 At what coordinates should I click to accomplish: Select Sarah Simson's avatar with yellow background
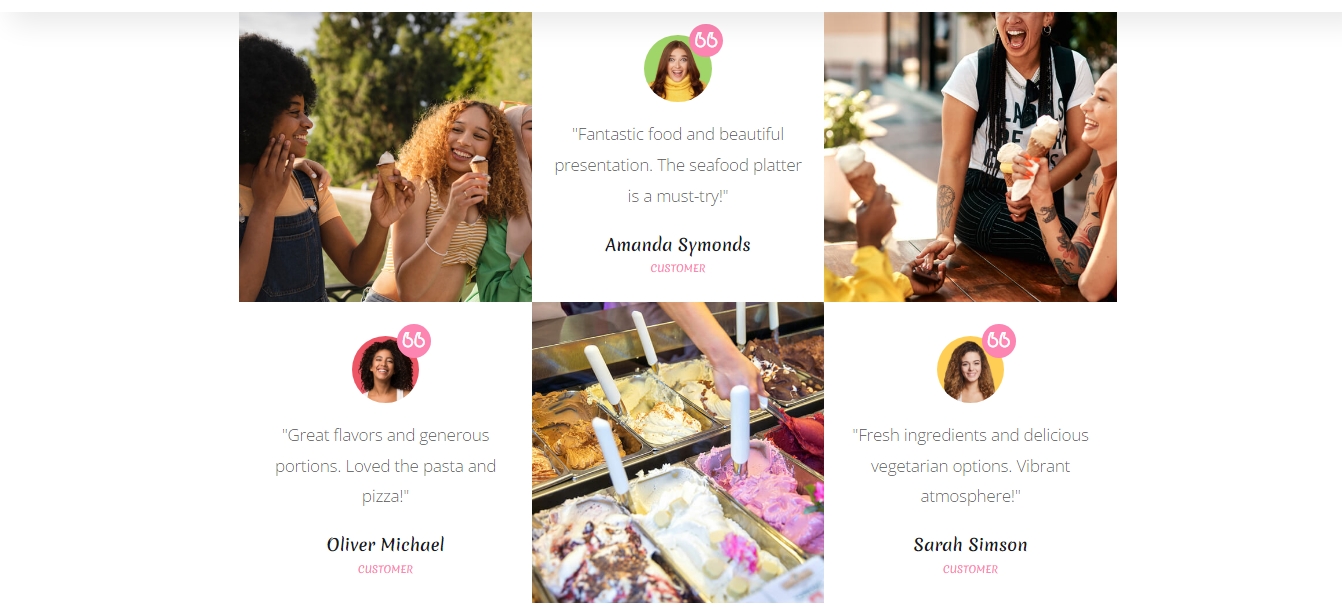click(x=971, y=370)
